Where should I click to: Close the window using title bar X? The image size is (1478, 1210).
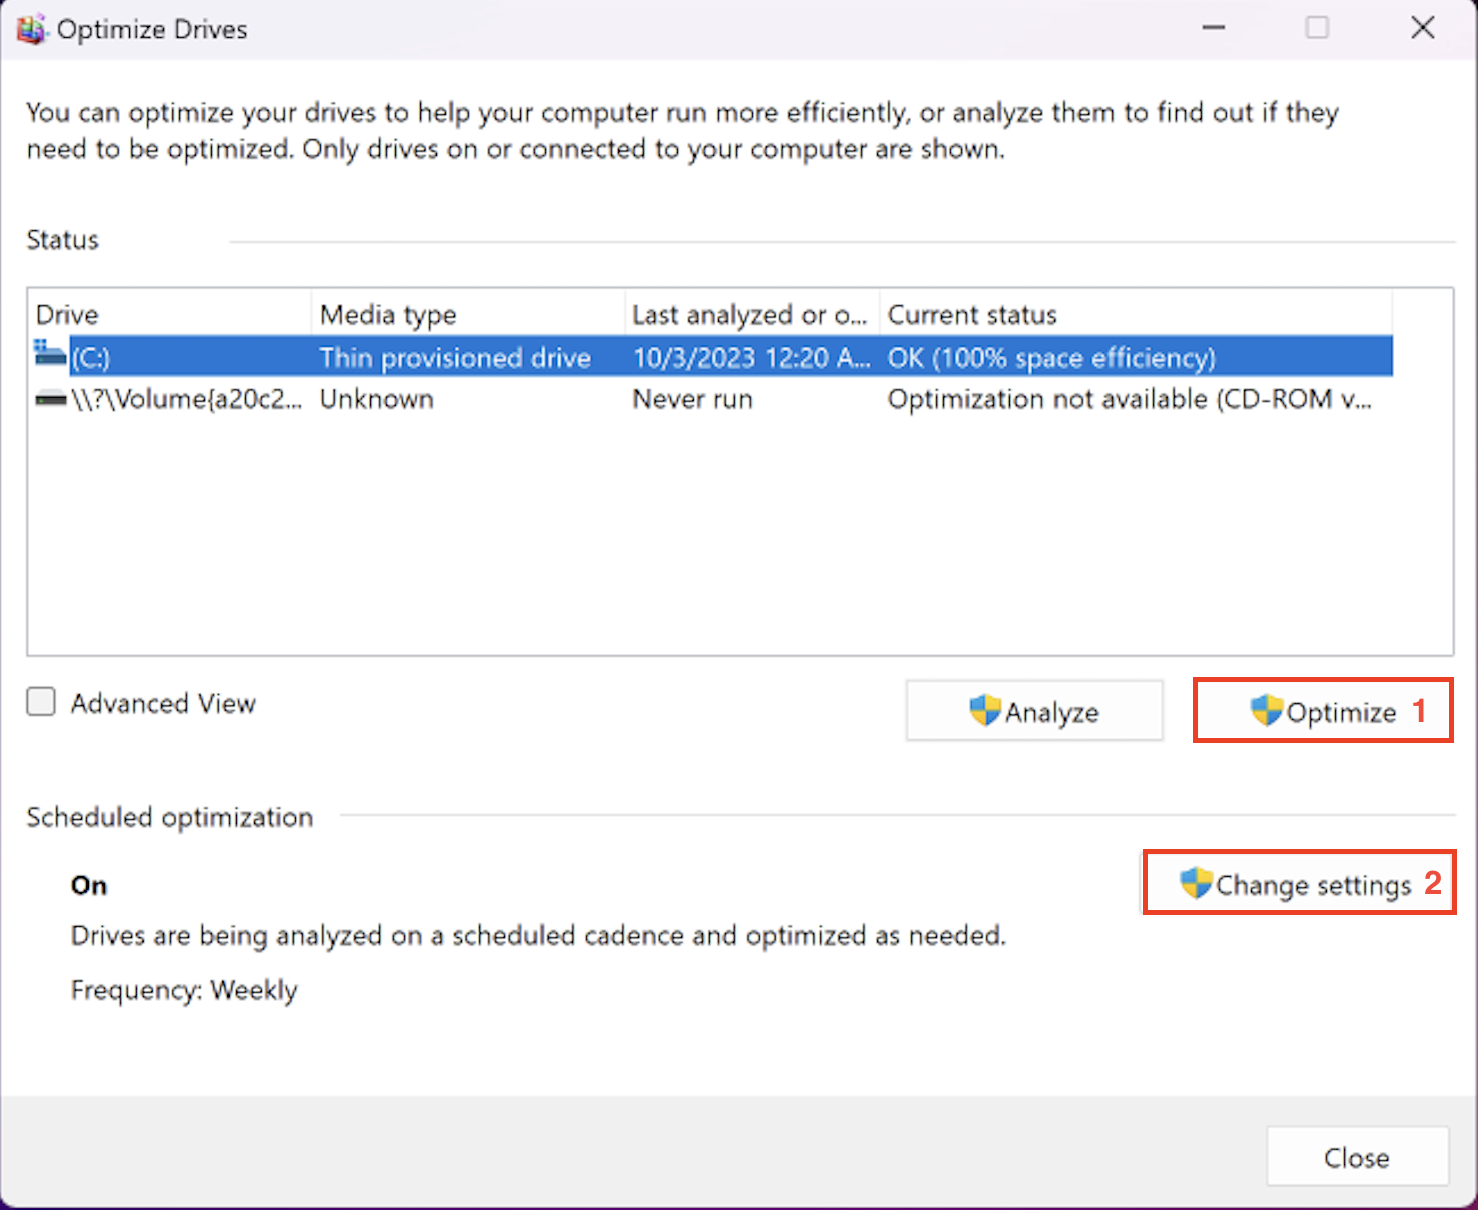coord(1422,28)
